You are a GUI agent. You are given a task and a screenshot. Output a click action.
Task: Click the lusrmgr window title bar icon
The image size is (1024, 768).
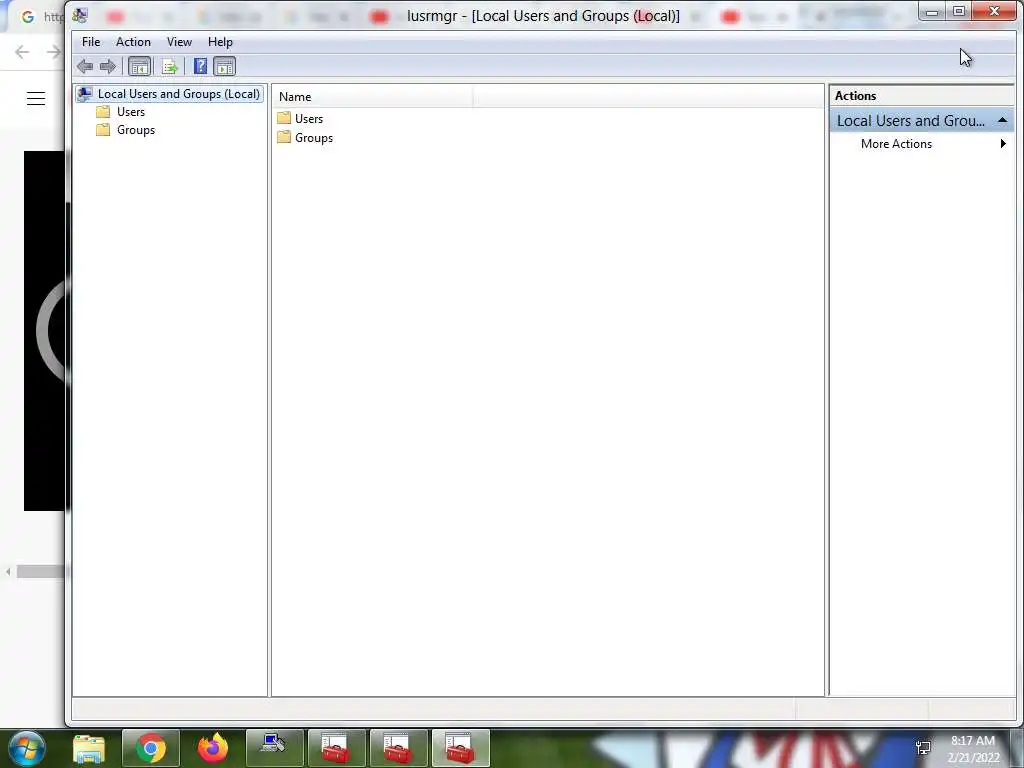(80, 15)
